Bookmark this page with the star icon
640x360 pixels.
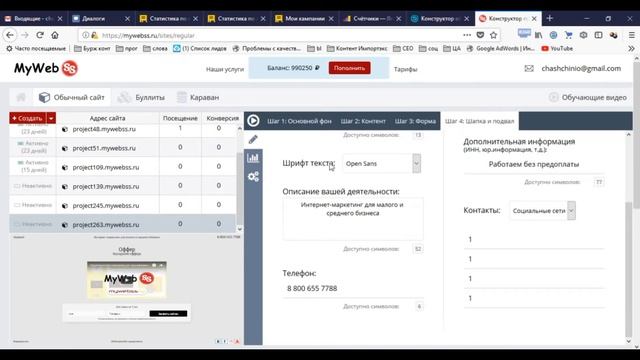point(493,35)
